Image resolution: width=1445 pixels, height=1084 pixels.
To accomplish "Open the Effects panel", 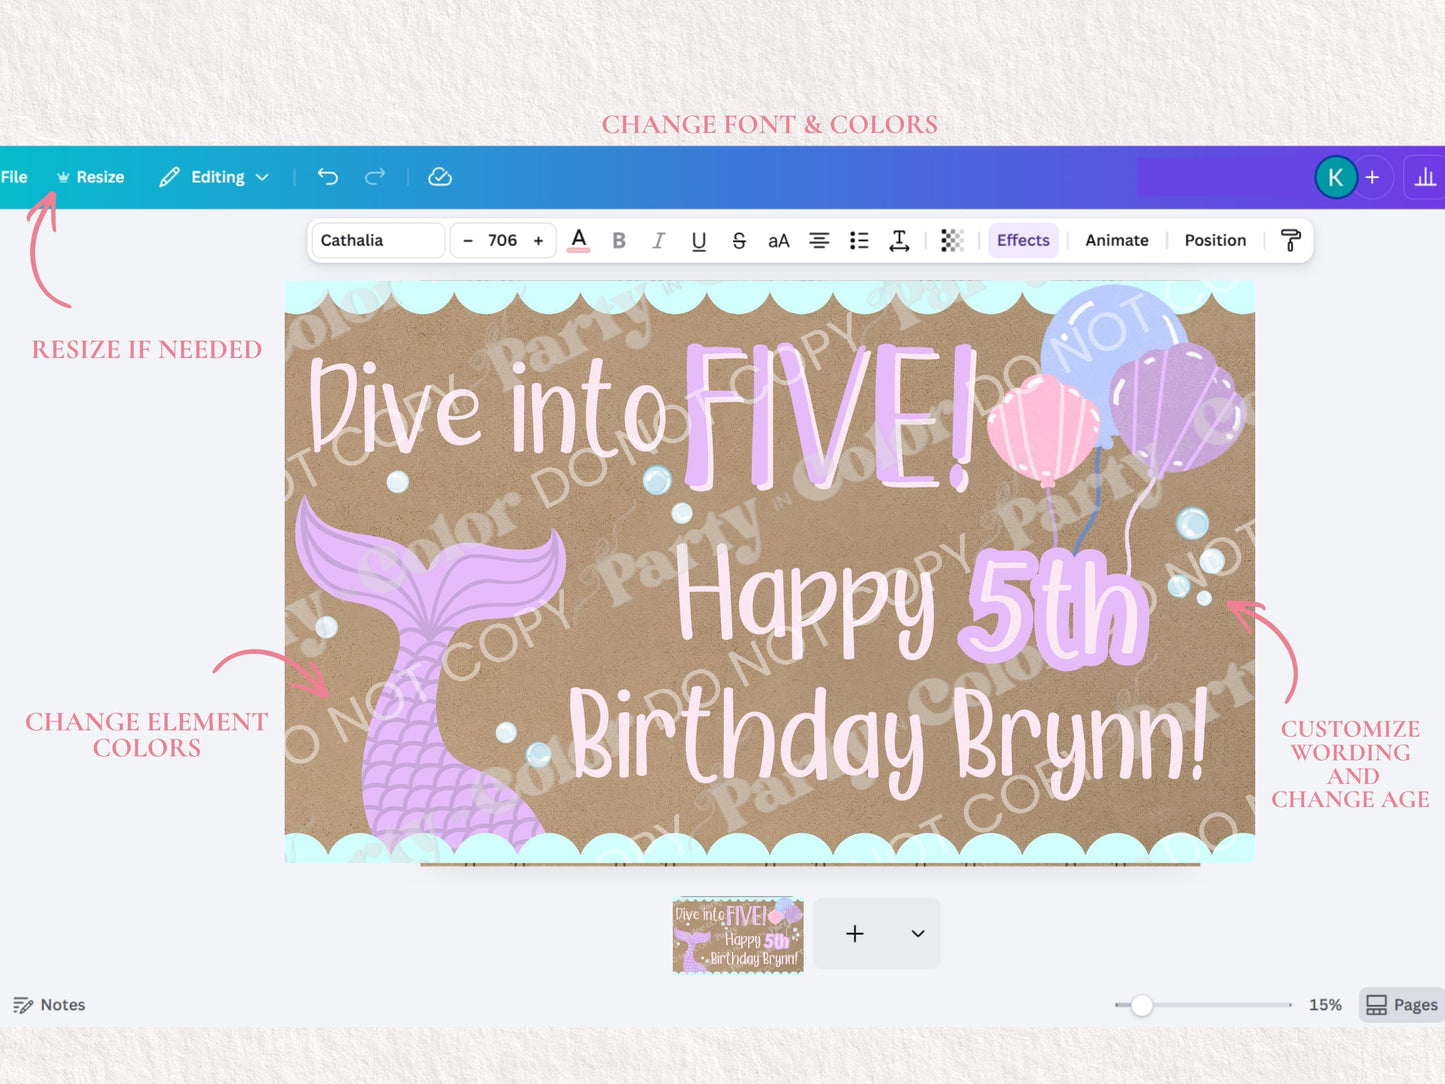I will 1023,240.
